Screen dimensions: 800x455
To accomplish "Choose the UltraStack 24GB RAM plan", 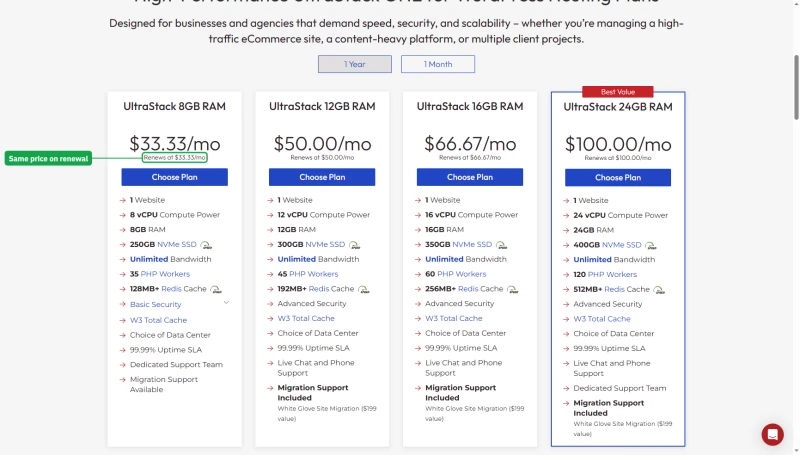I will [618, 178].
